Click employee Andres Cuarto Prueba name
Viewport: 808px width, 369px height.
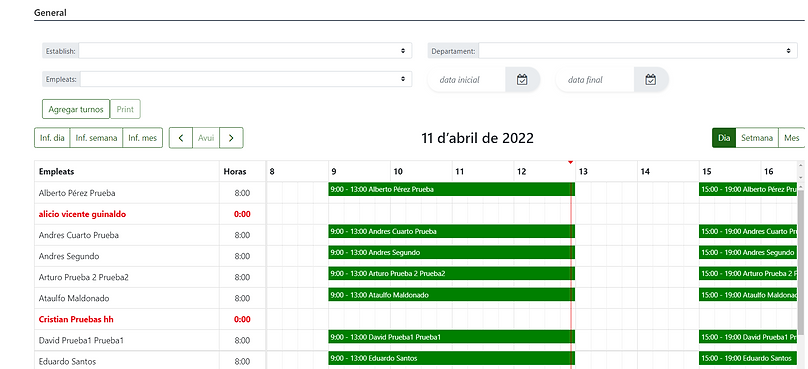click(79, 235)
